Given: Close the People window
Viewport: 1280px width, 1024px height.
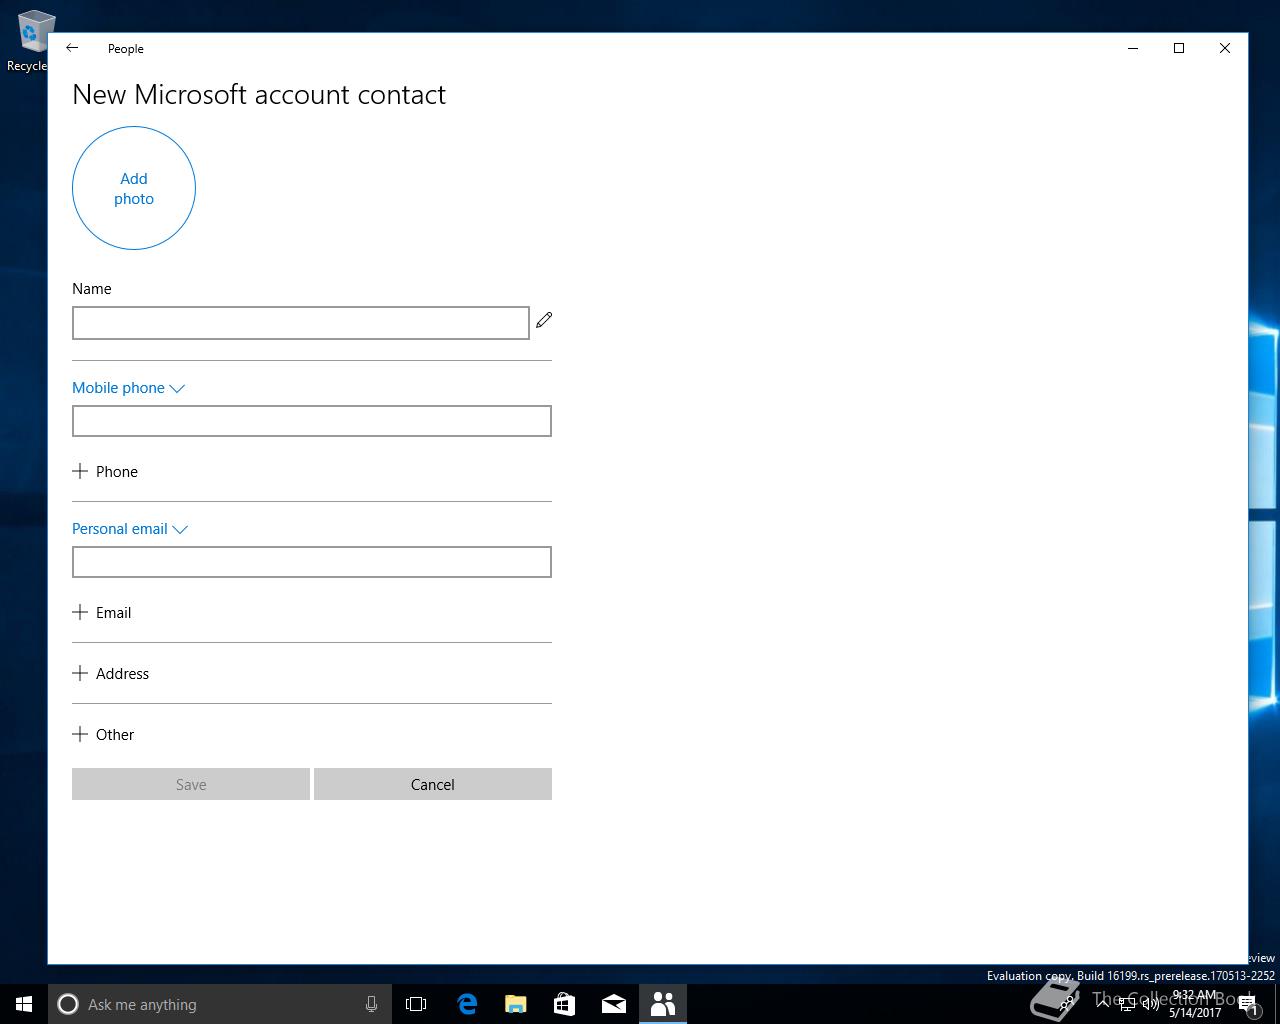Looking at the screenshot, I should (1225, 48).
